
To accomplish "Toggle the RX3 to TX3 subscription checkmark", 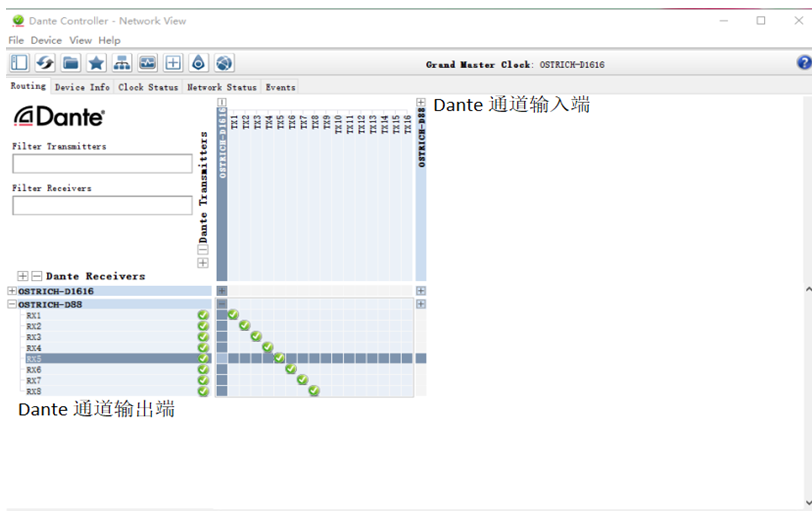I will (256, 336).
